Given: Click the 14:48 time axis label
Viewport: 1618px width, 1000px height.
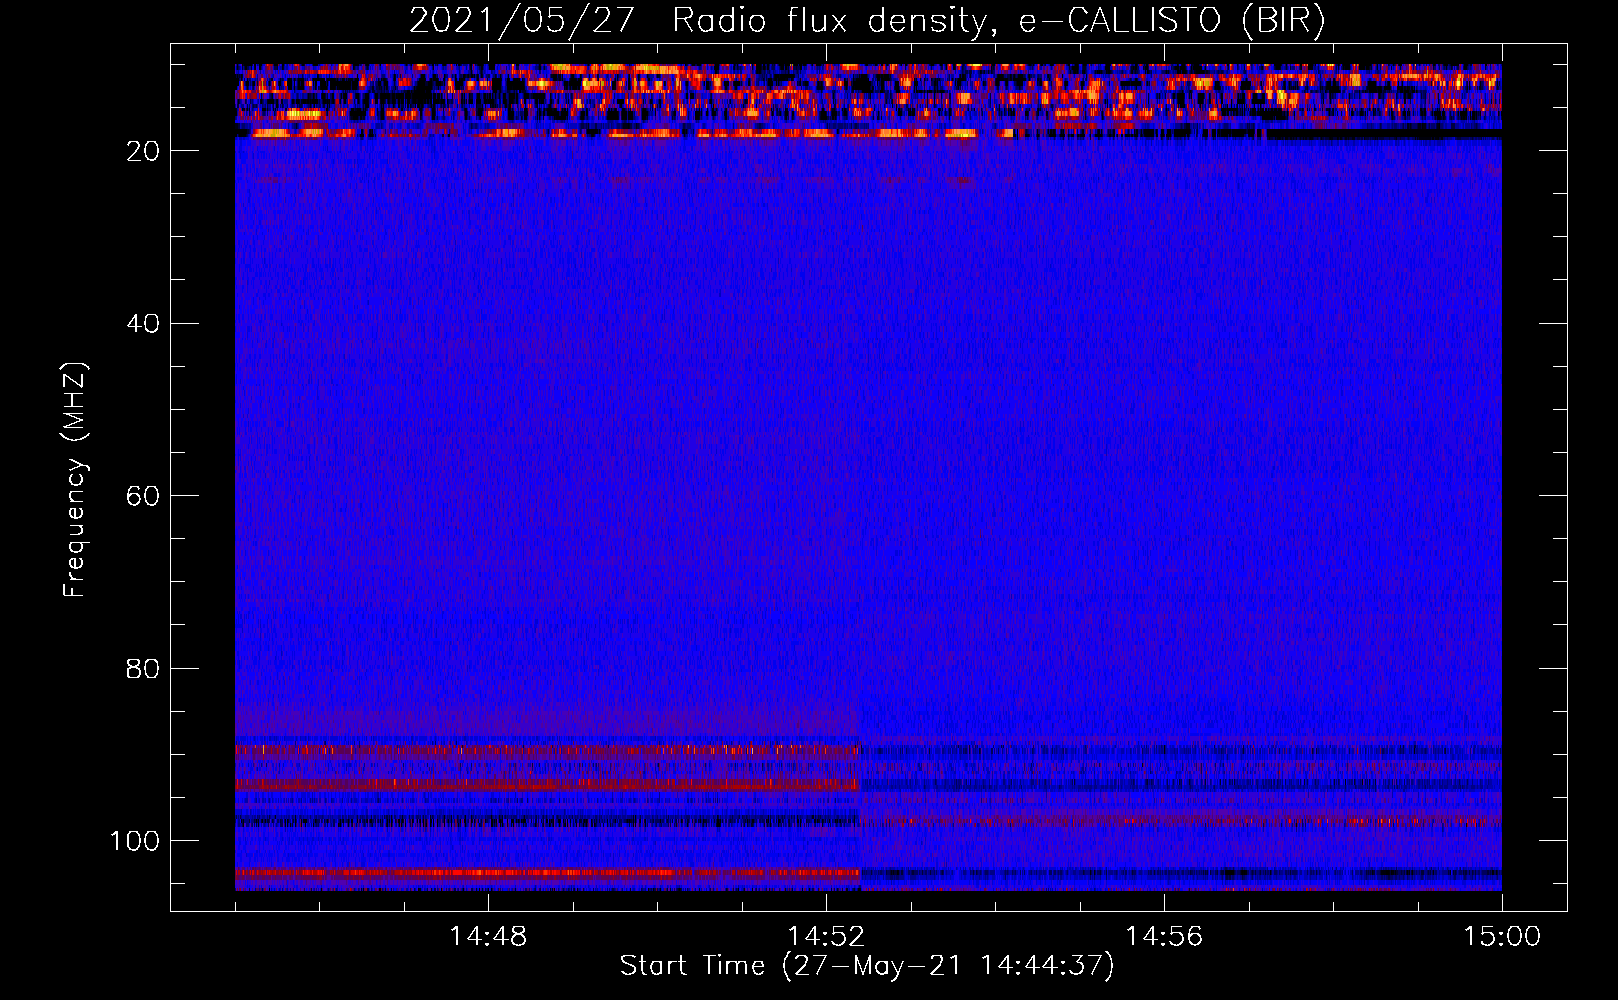Looking at the screenshot, I should tap(488, 937).
